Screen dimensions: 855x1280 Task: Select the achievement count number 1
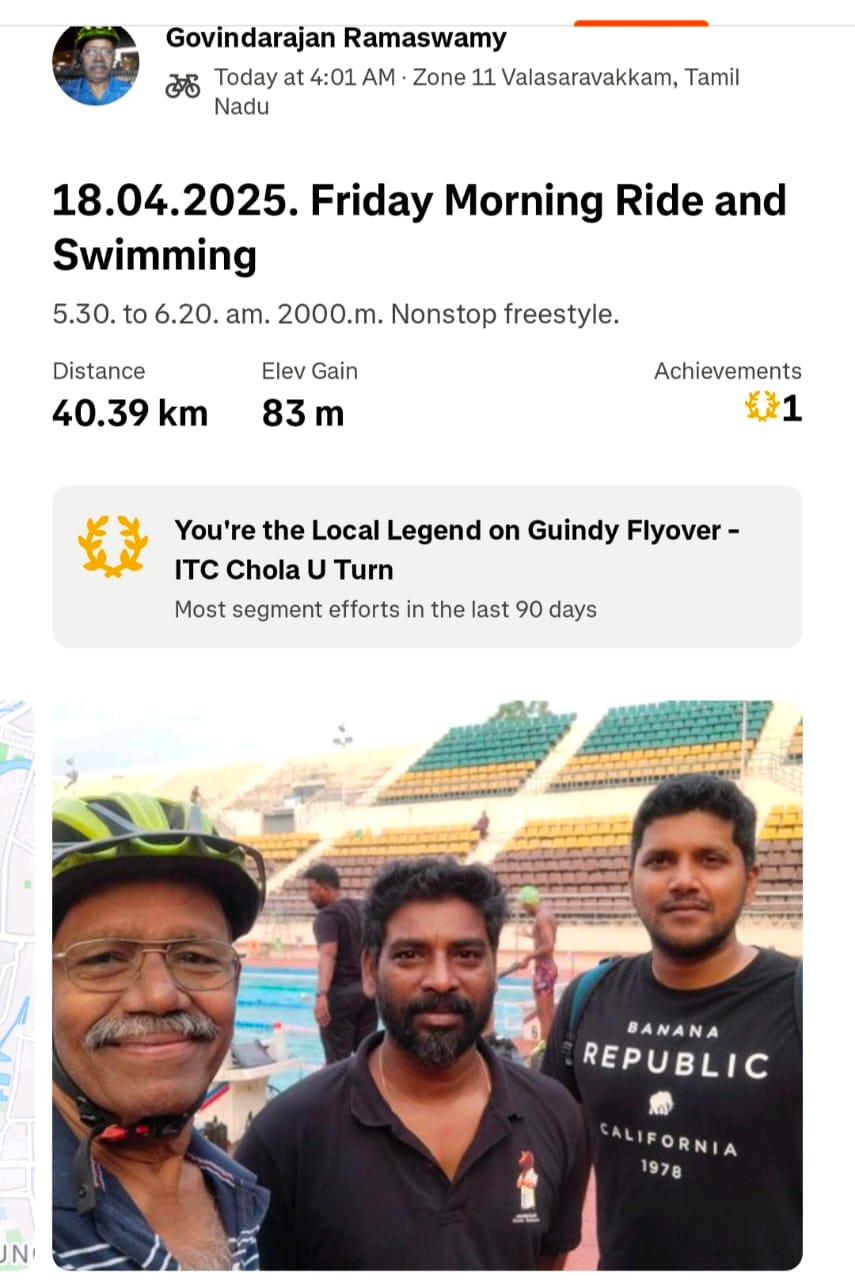tap(791, 408)
